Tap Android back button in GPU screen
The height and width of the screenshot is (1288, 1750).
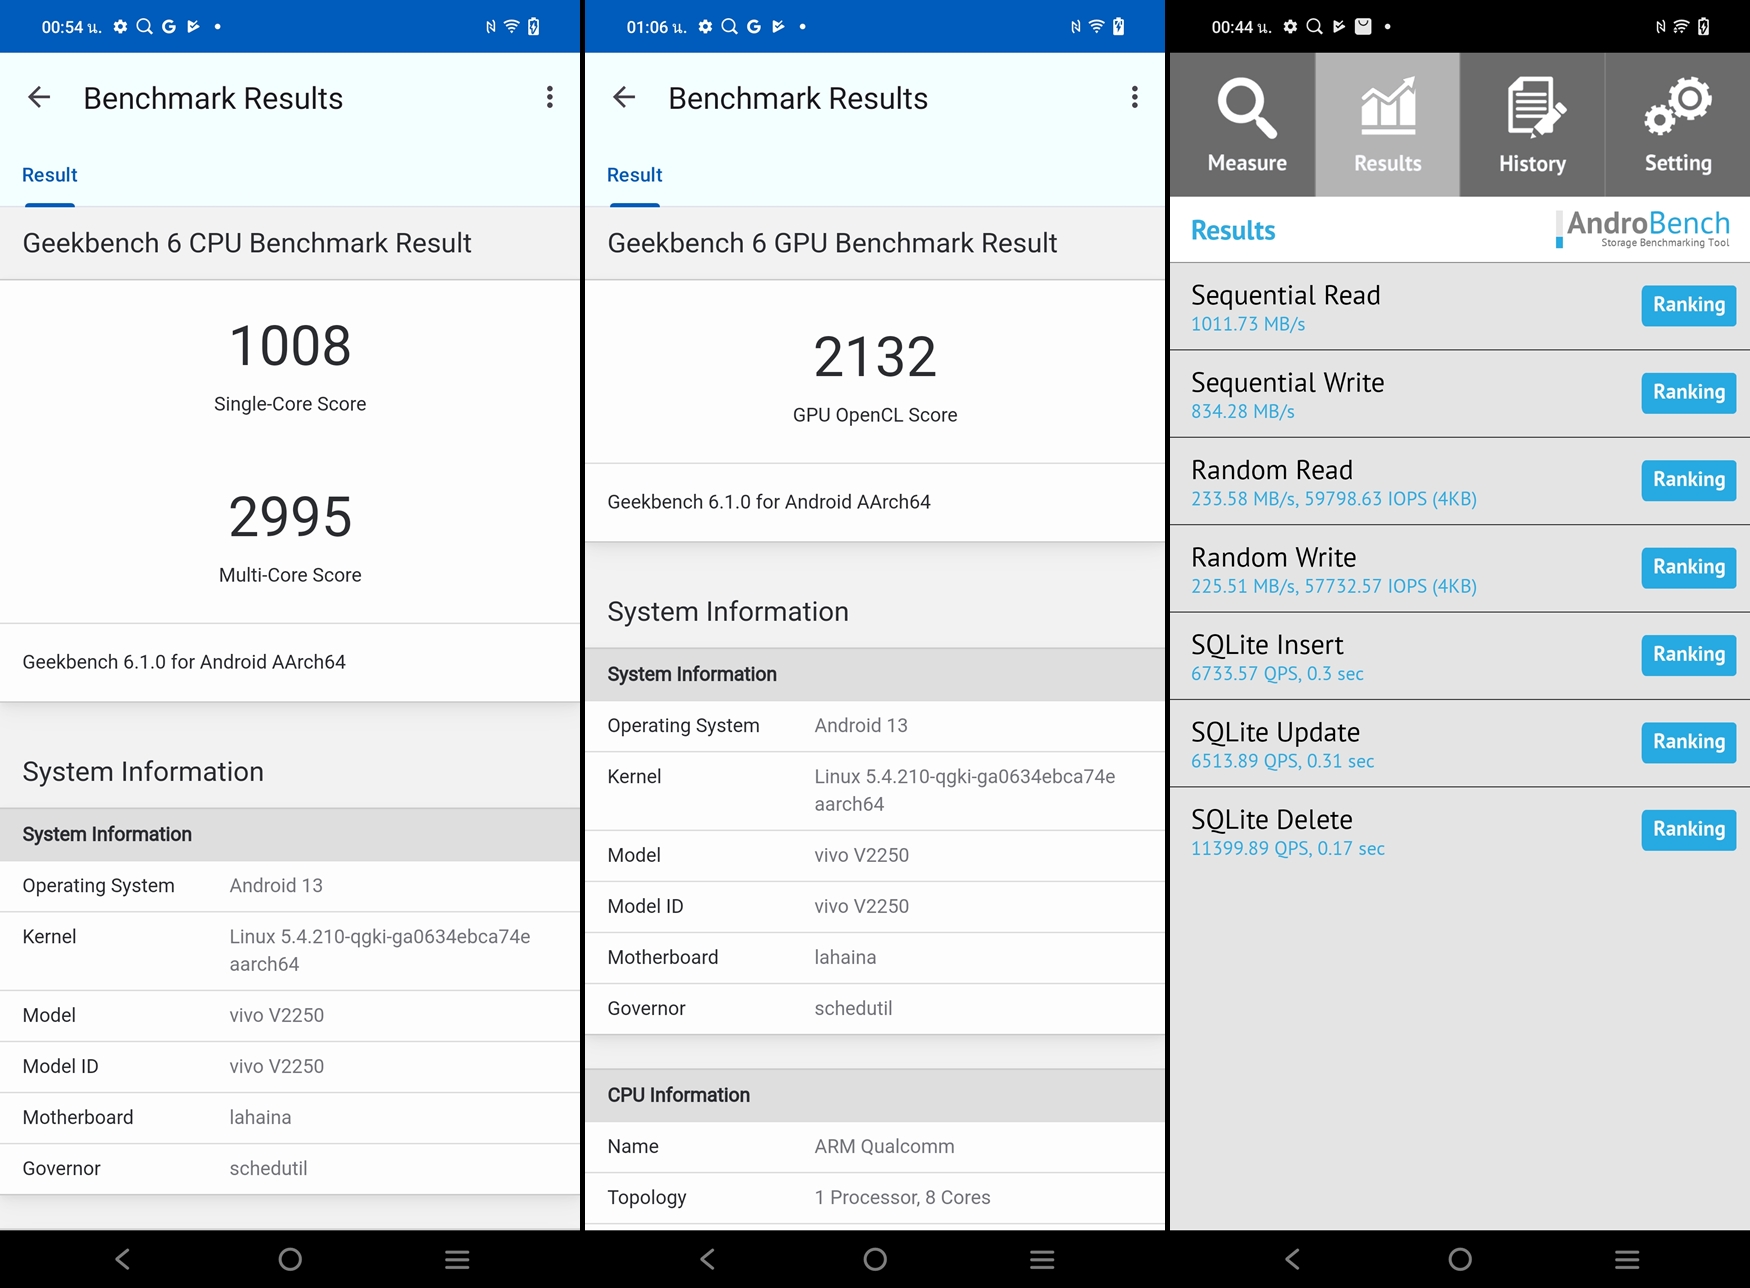708,1259
